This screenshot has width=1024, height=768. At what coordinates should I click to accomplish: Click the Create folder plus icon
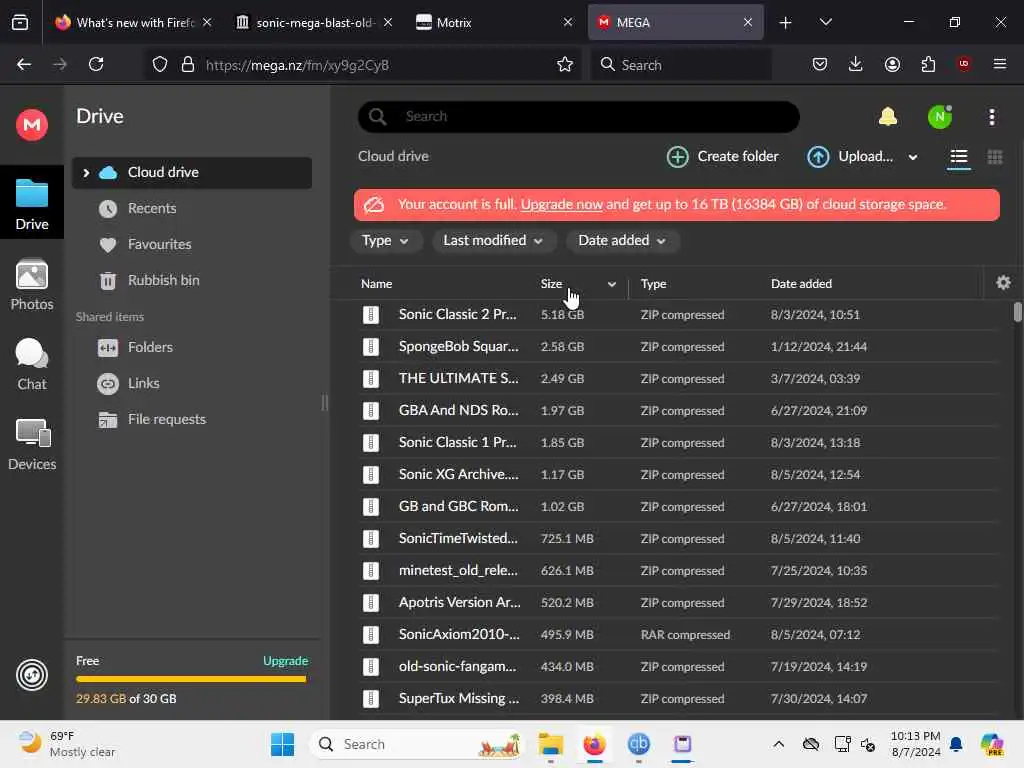[x=678, y=157]
